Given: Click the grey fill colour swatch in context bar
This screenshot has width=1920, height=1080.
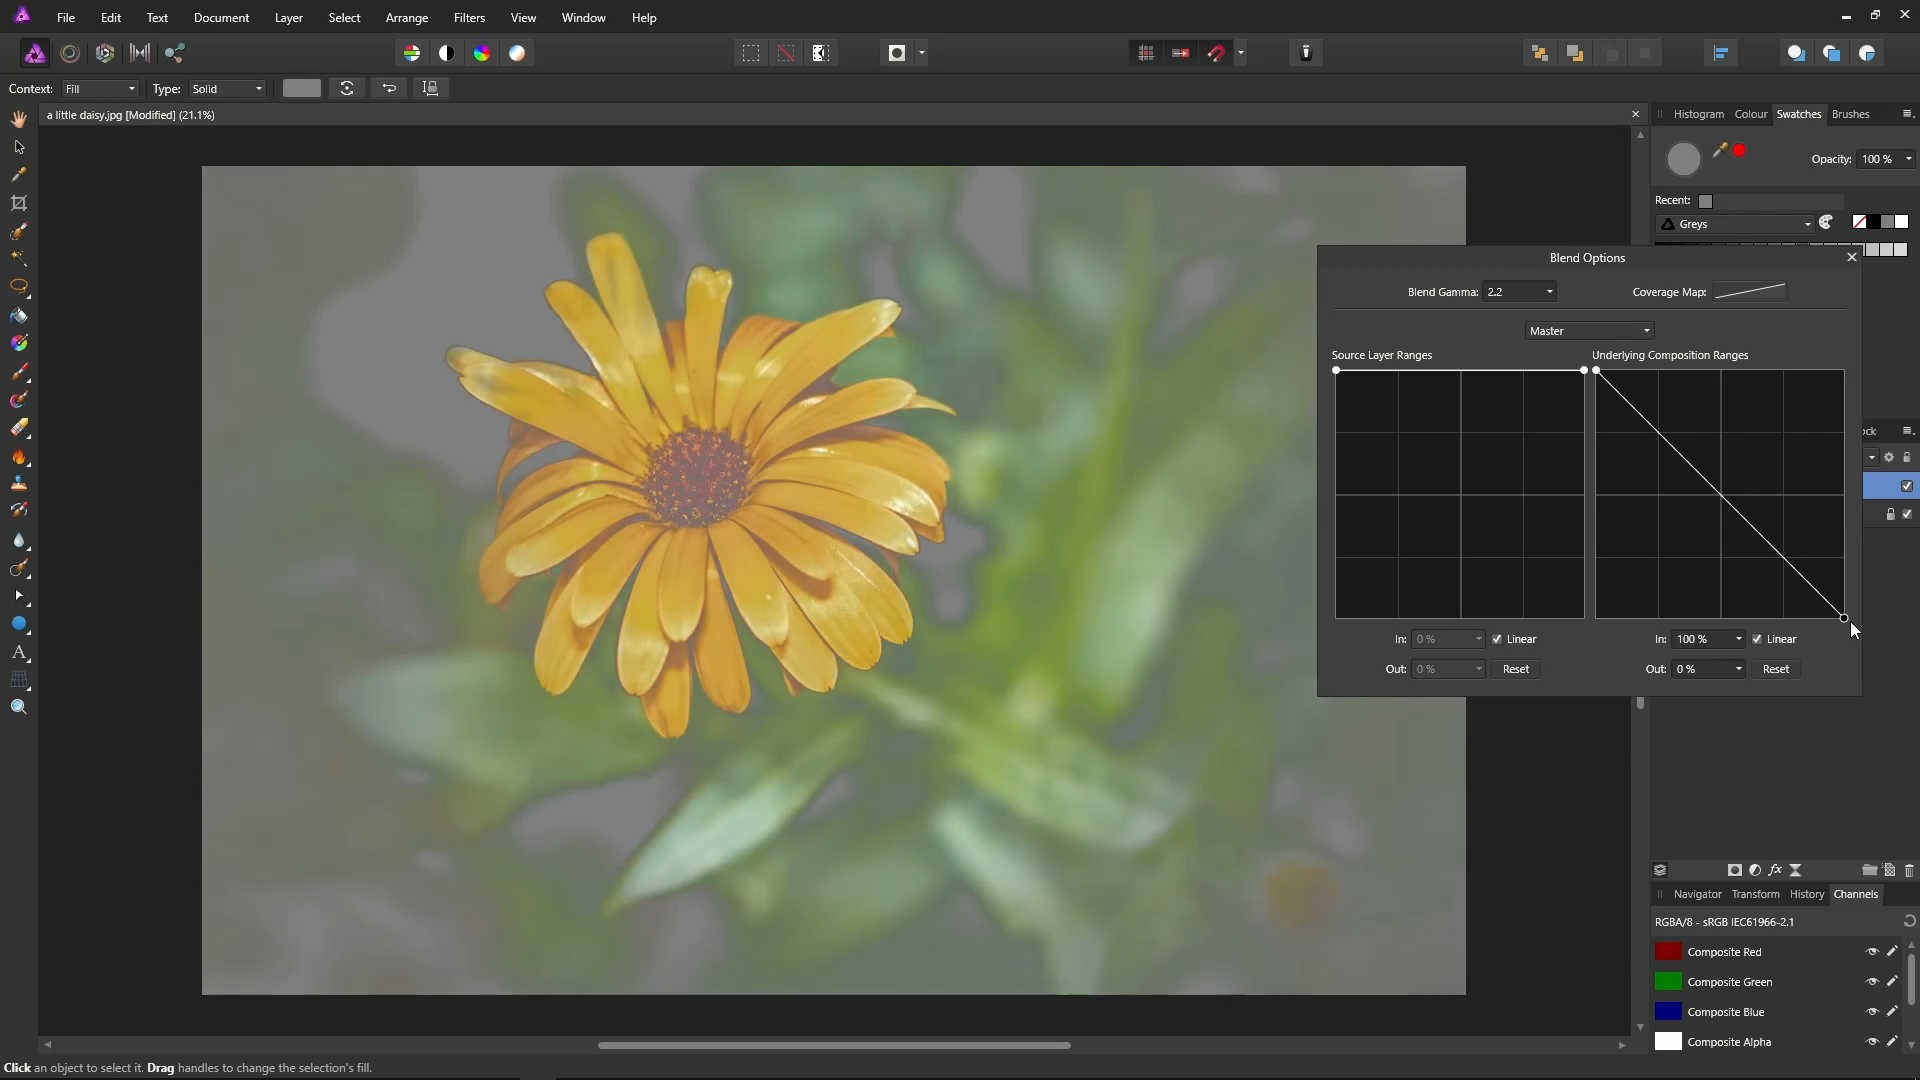Looking at the screenshot, I should (x=301, y=88).
